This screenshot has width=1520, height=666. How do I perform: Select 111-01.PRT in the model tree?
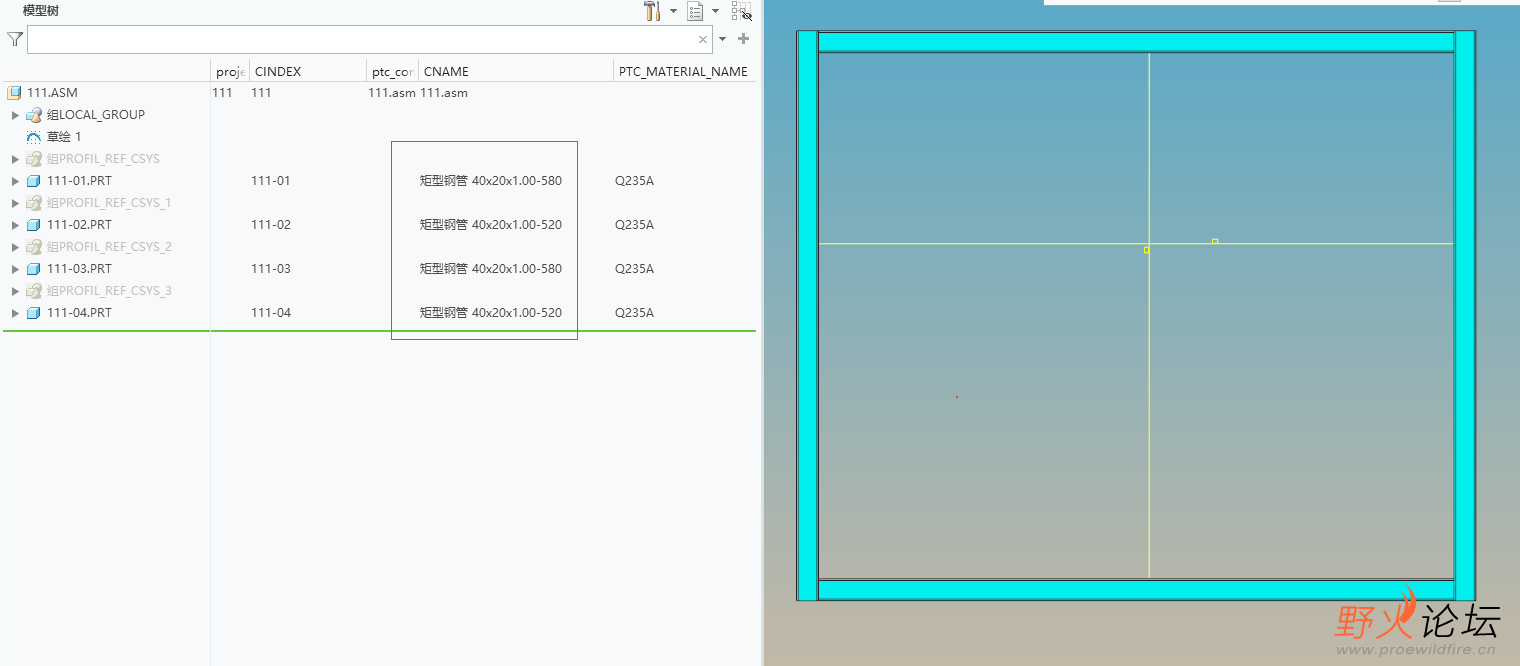pyautogui.click(x=79, y=181)
